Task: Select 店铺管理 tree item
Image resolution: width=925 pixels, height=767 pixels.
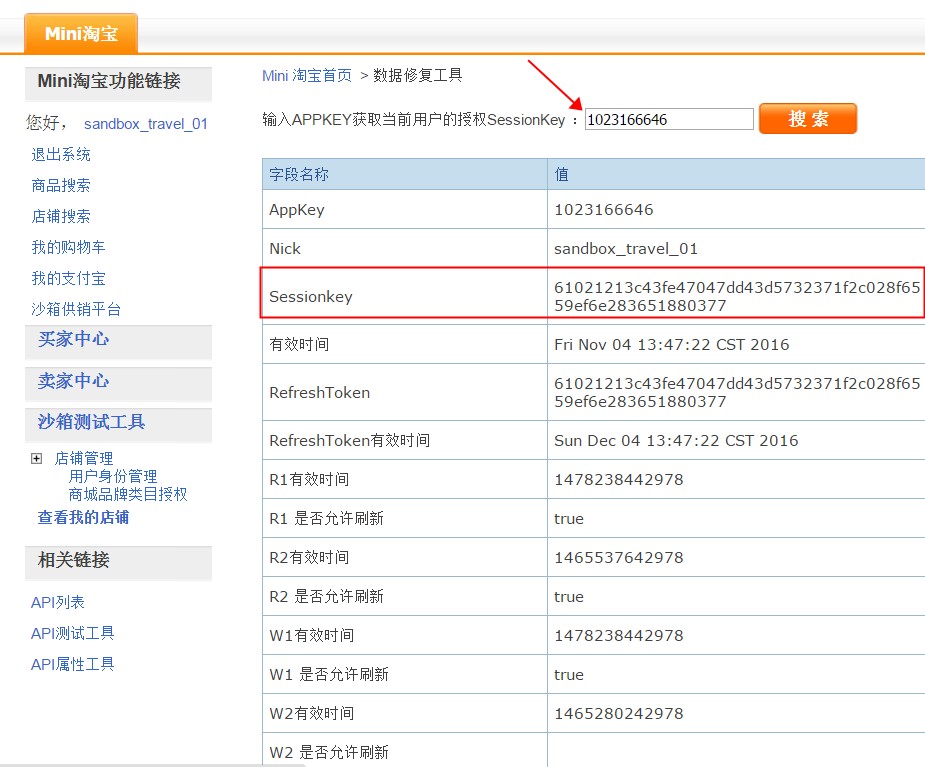Action: [84, 458]
